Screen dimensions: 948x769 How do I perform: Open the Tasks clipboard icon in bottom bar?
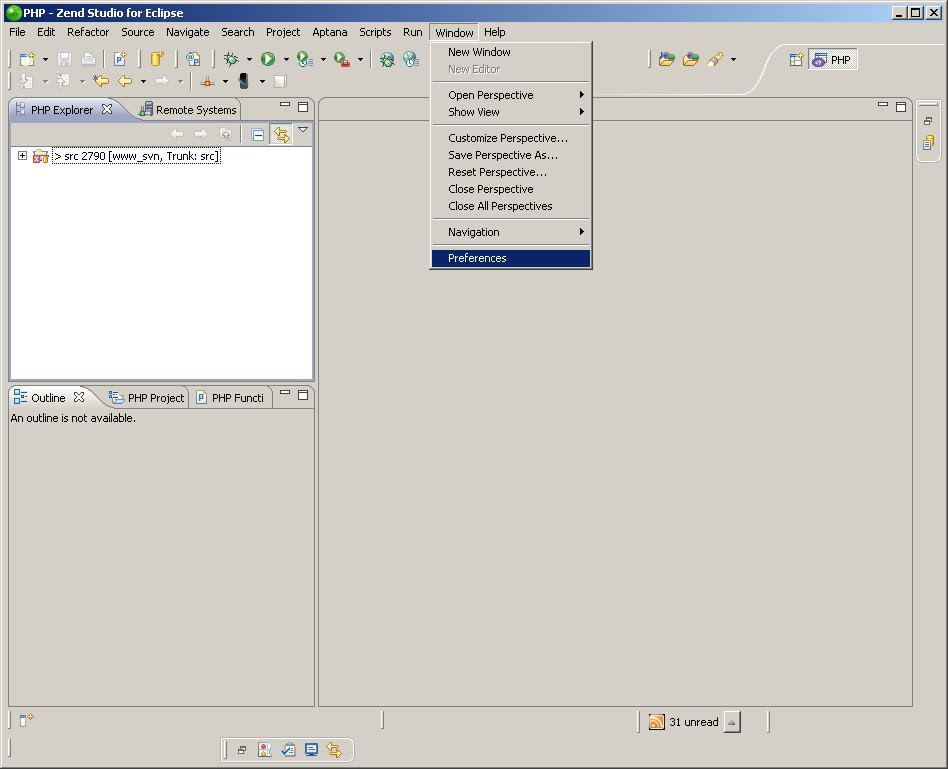coord(288,750)
